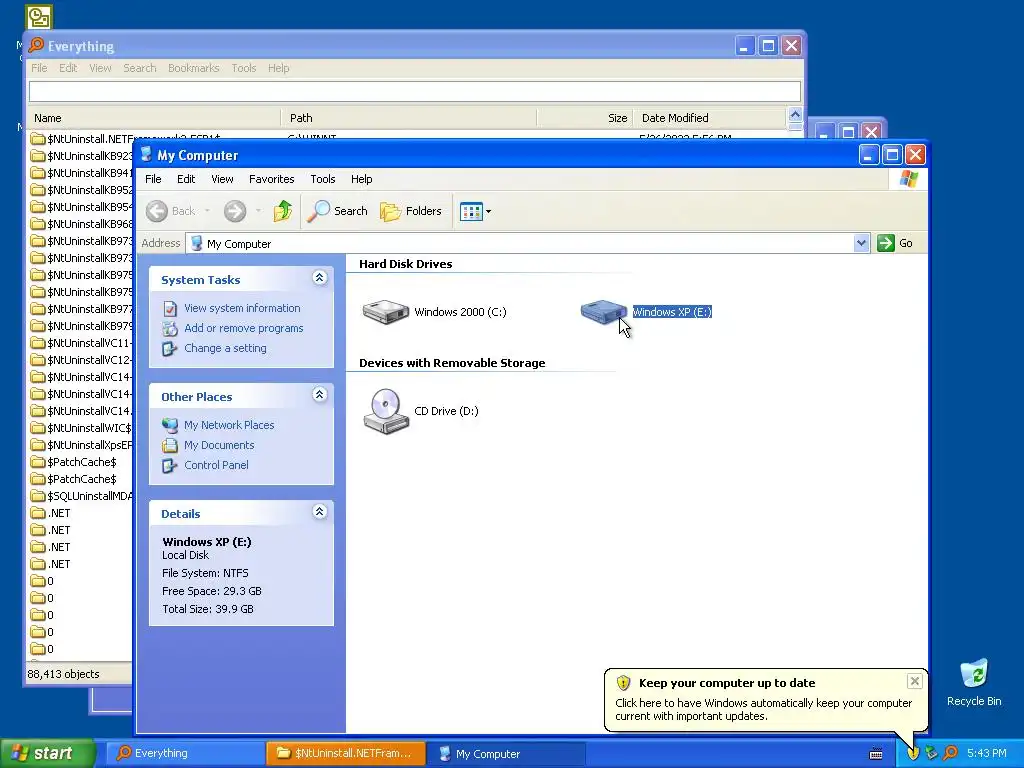Click the Add or remove programs icon
1024x768 pixels.
[170, 328]
